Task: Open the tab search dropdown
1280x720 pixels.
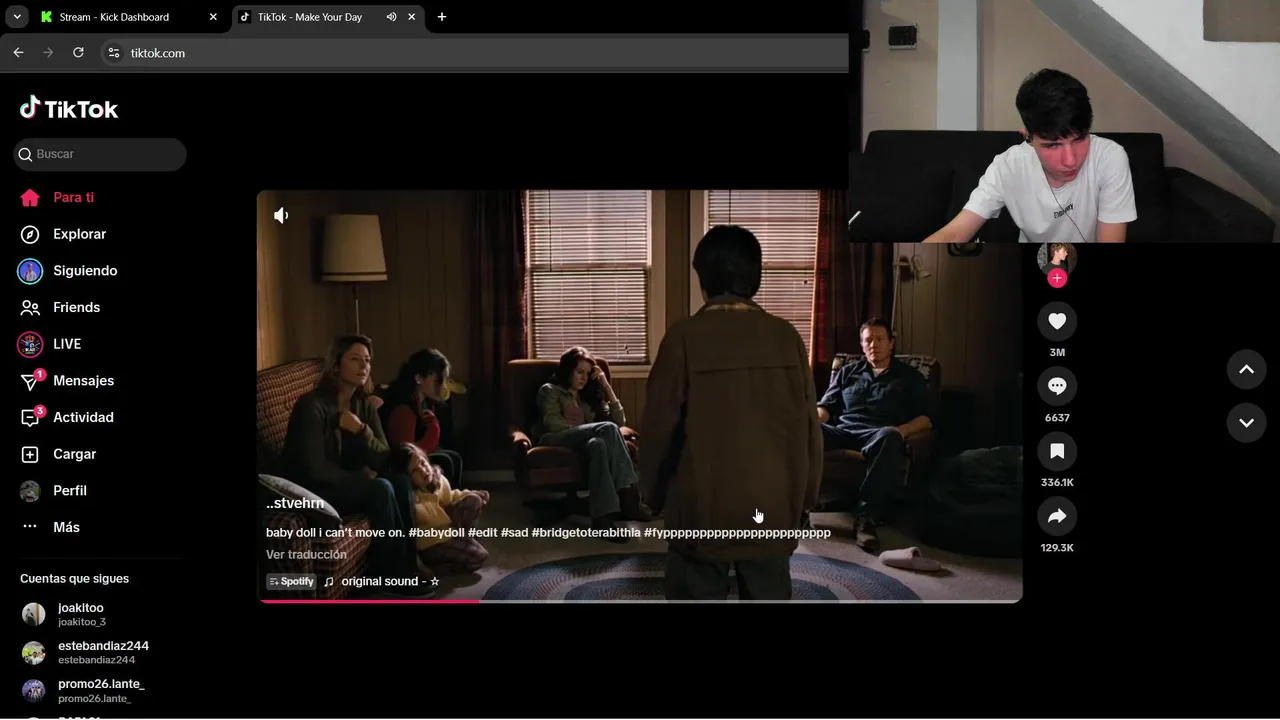Action: click(16, 17)
